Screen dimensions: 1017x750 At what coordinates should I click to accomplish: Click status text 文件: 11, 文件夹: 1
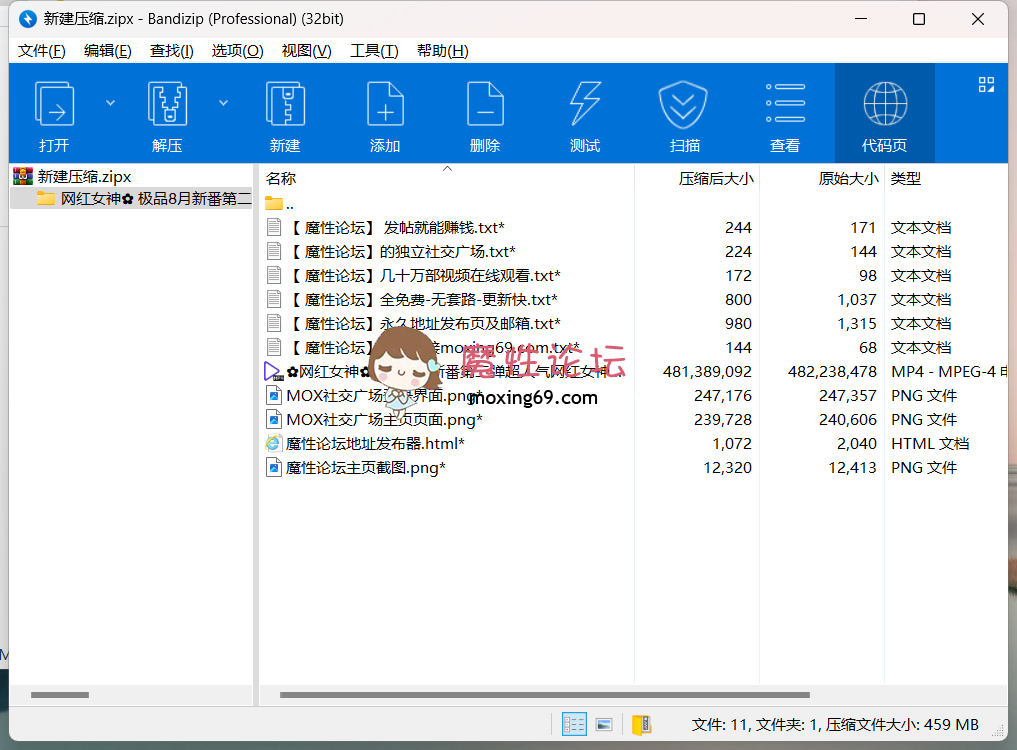755,725
